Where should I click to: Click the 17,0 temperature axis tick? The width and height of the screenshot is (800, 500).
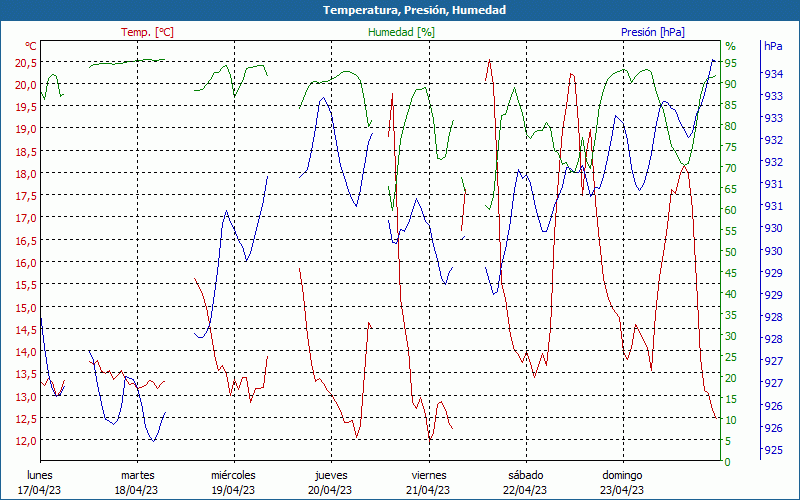click(26, 218)
